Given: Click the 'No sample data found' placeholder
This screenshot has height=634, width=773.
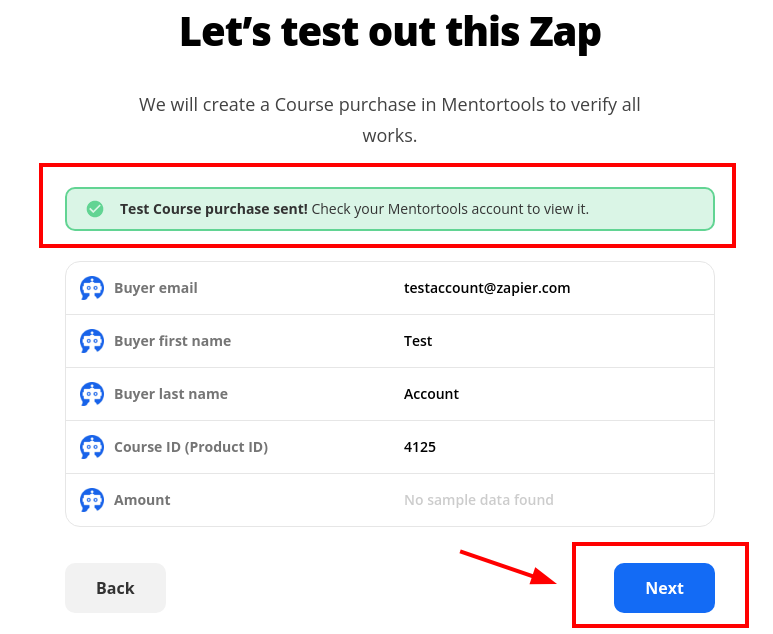Looking at the screenshot, I should click(x=479, y=500).
